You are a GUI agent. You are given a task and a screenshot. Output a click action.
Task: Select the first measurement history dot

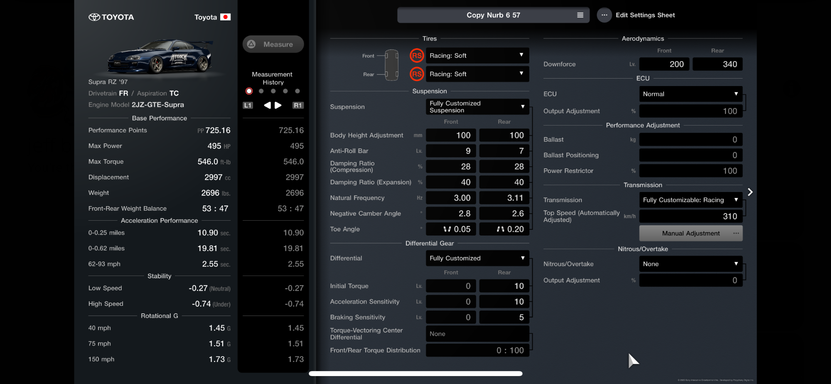point(249,91)
